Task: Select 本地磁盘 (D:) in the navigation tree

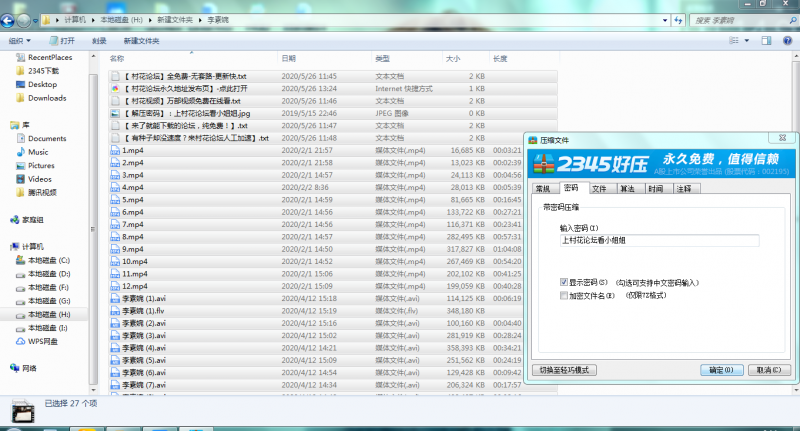Action: click(49, 273)
